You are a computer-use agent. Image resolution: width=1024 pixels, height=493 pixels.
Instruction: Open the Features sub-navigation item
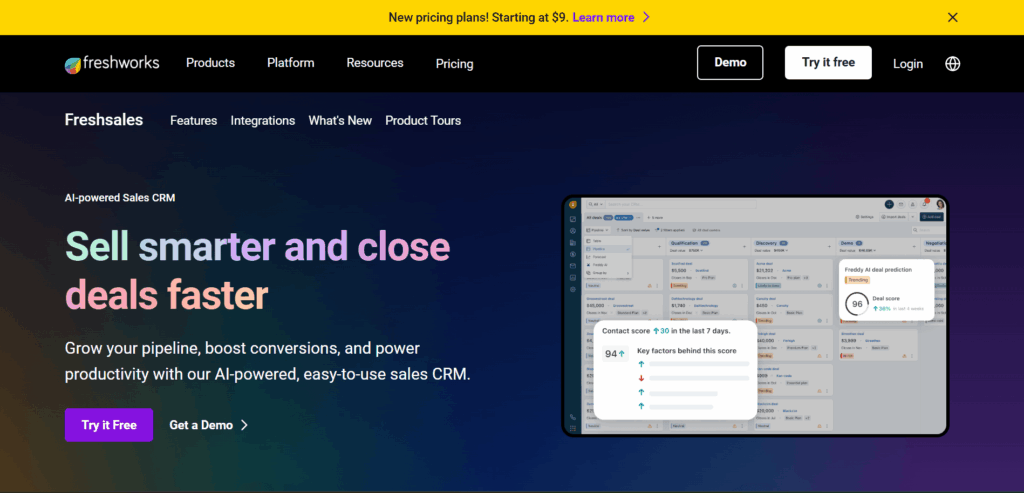tap(193, 121)
